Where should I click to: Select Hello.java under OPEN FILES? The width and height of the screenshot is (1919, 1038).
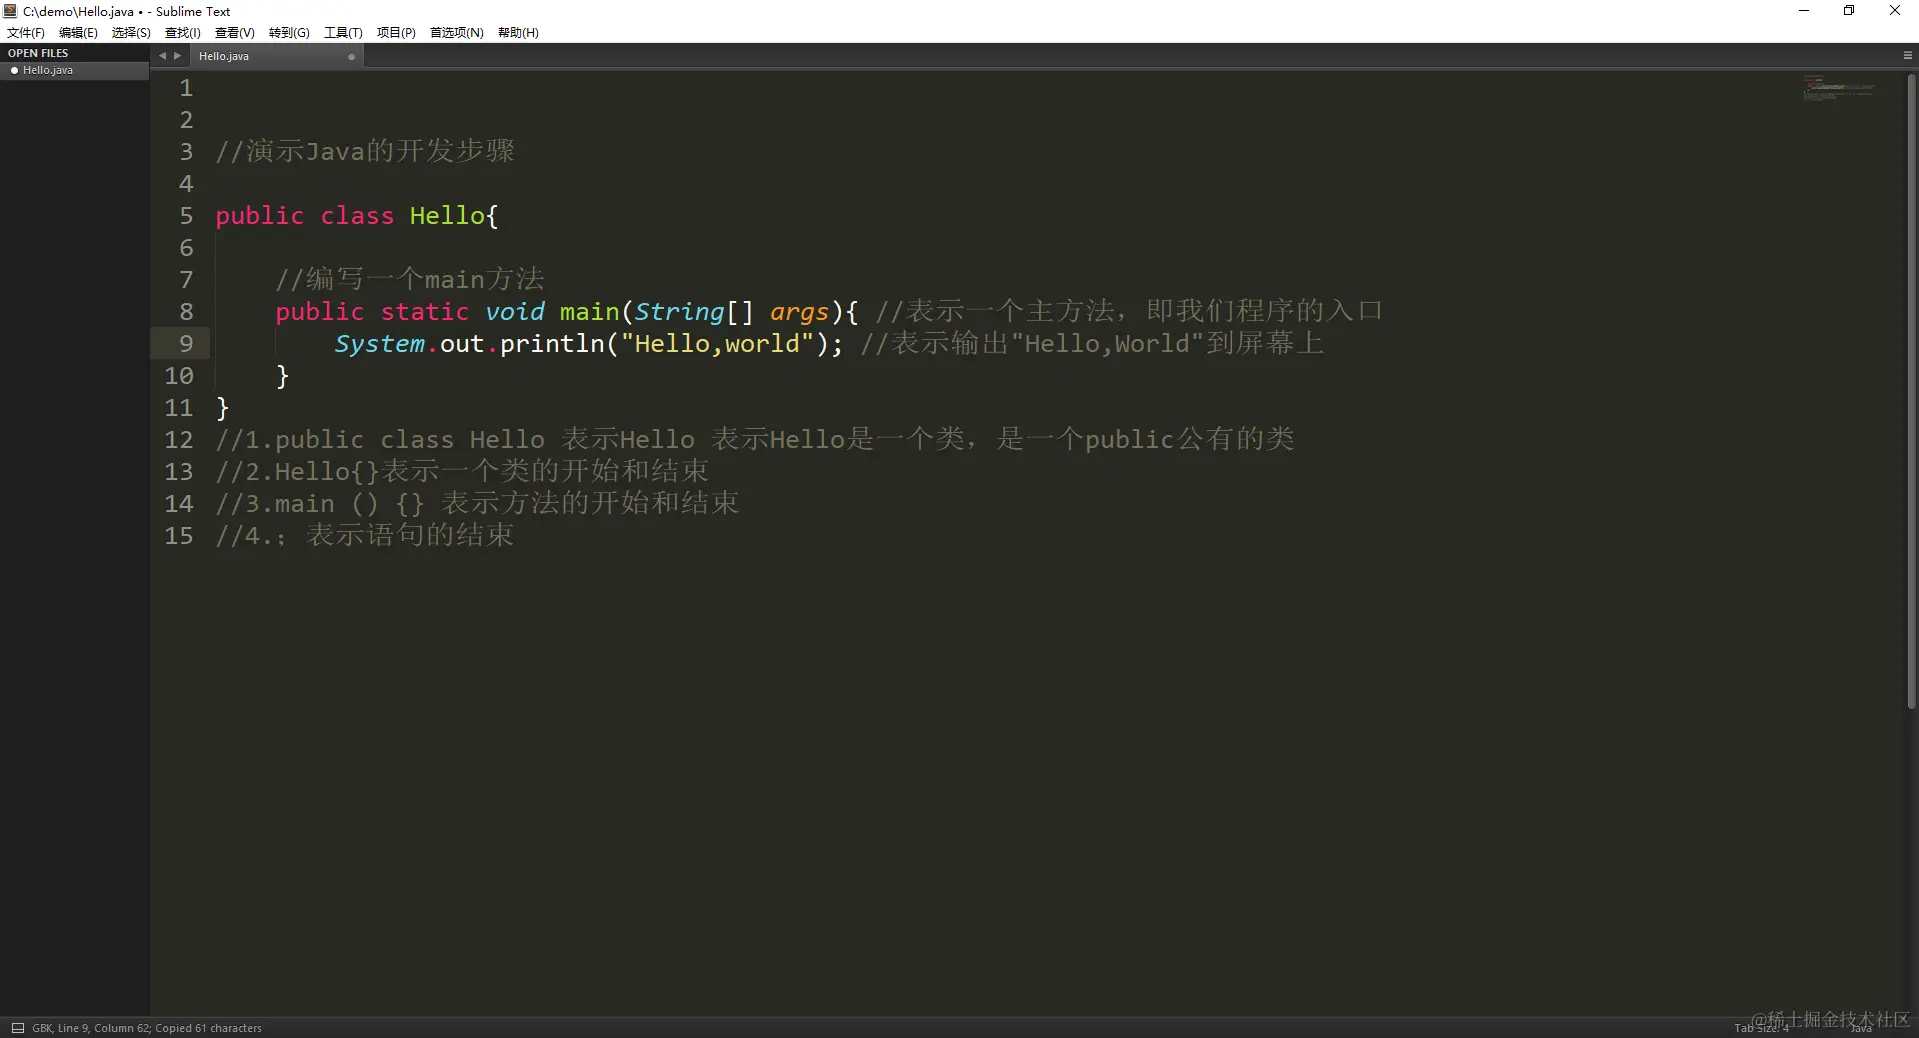[48, 70]
